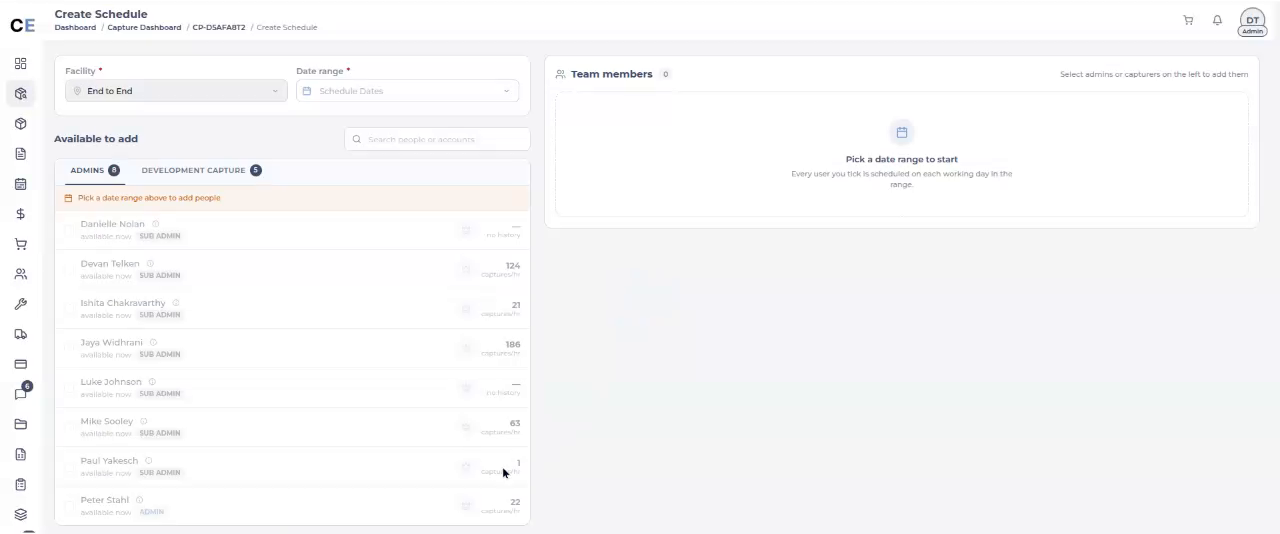Tick the checkbox for Danielle Nolan
Viewport: 1280px width, 534px height.
(x=69, y=230)
